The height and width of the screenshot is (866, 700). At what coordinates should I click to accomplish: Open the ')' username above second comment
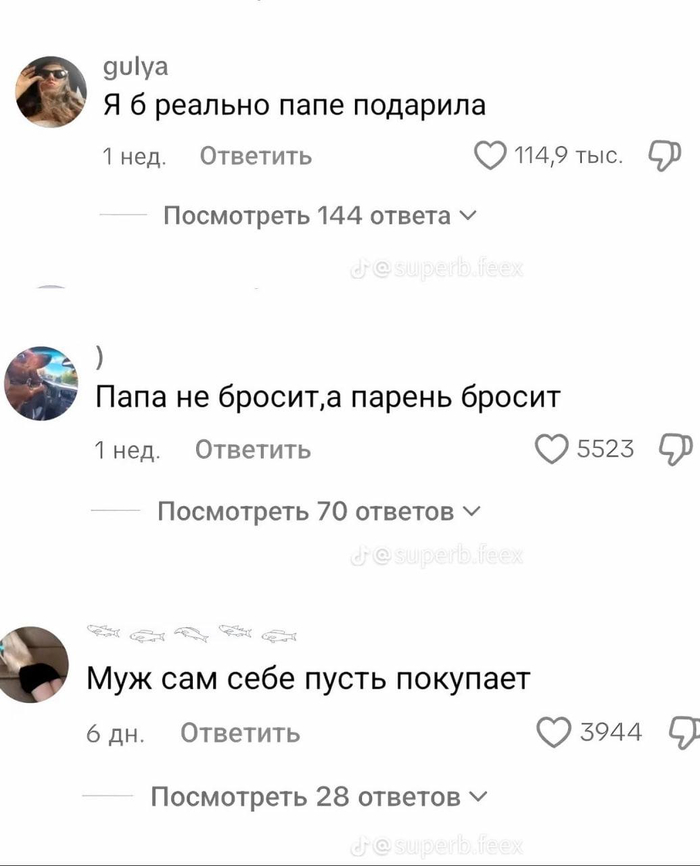pyautogui.click(x=99, y=360)
